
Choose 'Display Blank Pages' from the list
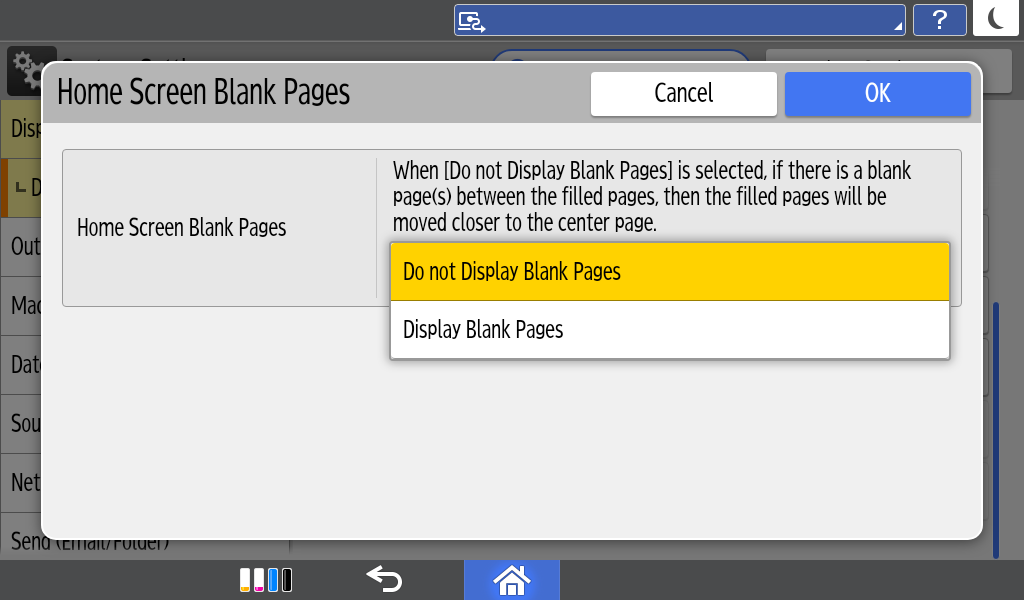tap(669, 330)
